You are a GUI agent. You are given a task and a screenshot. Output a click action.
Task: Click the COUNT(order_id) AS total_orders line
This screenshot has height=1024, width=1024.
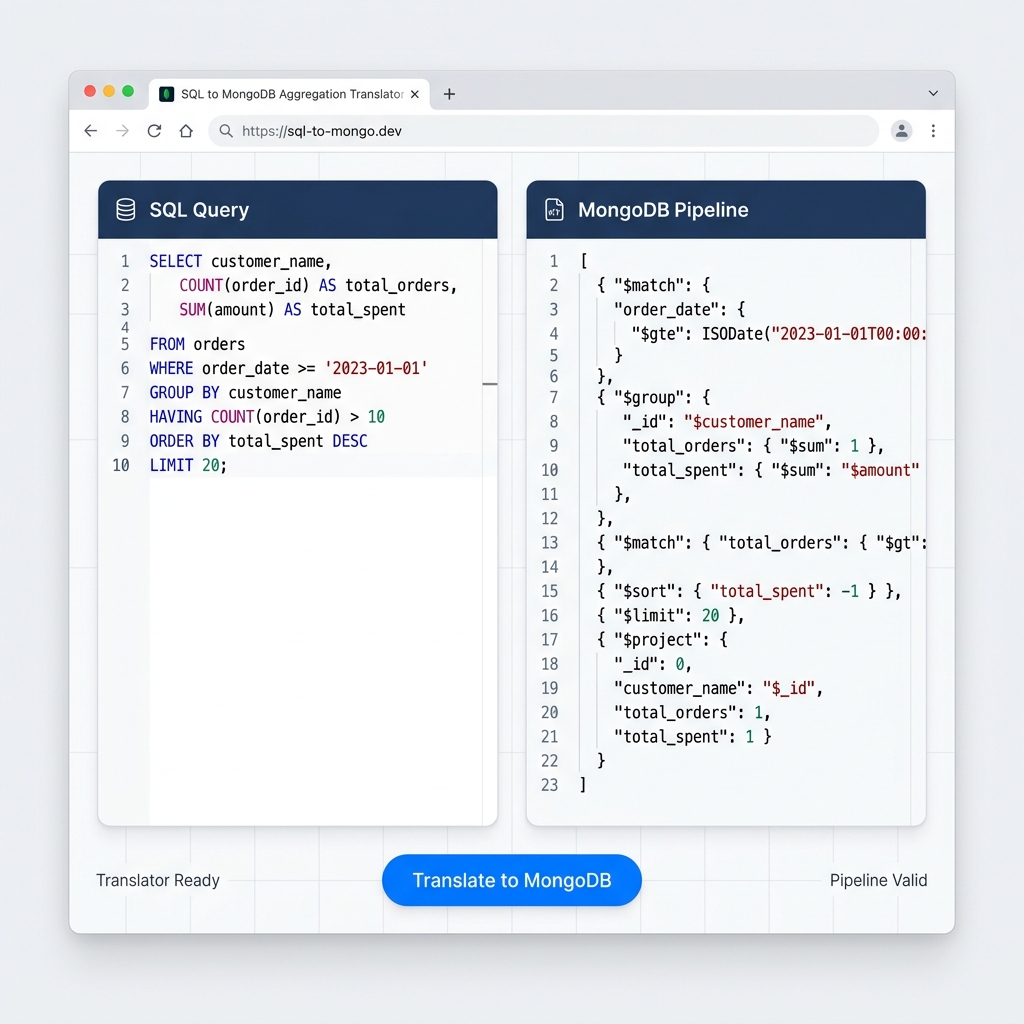click(x=318, y=285)
